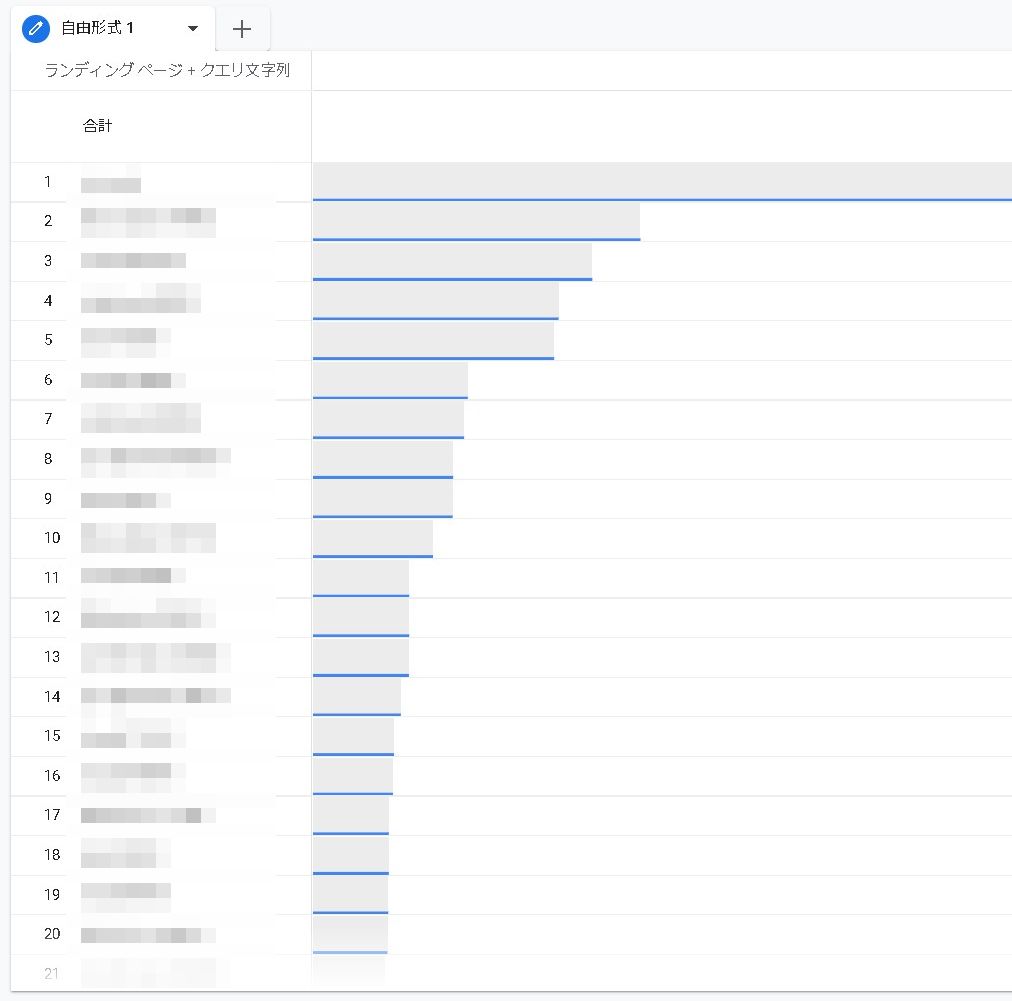Viewport: 1012px width, 1001px height.
Task: Select the 合計 total row label
Action: [x=98, y=126]
